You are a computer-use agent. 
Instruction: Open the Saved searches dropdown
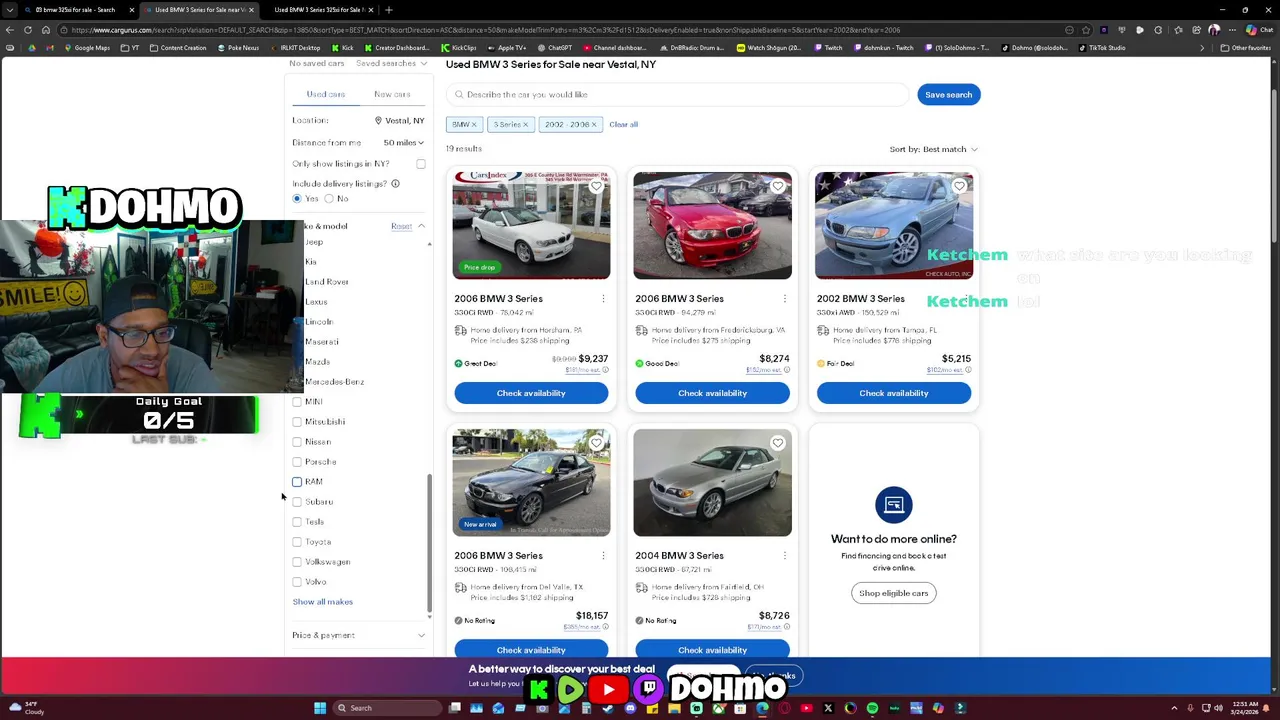(391, 63)
